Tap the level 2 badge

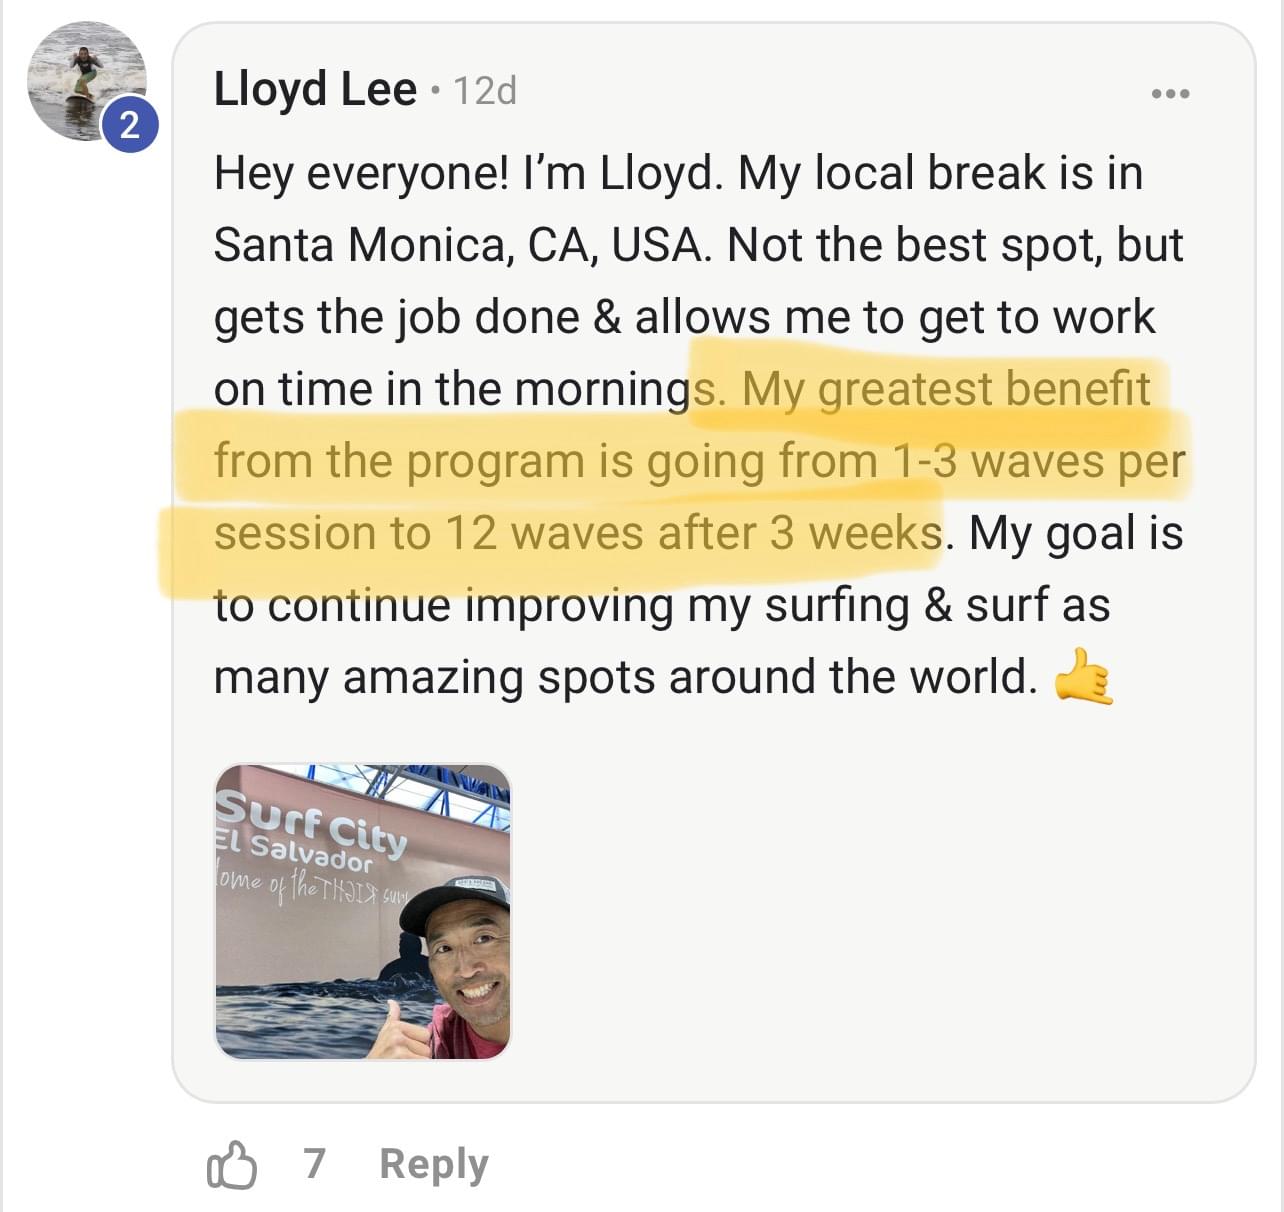click(130, 126)
